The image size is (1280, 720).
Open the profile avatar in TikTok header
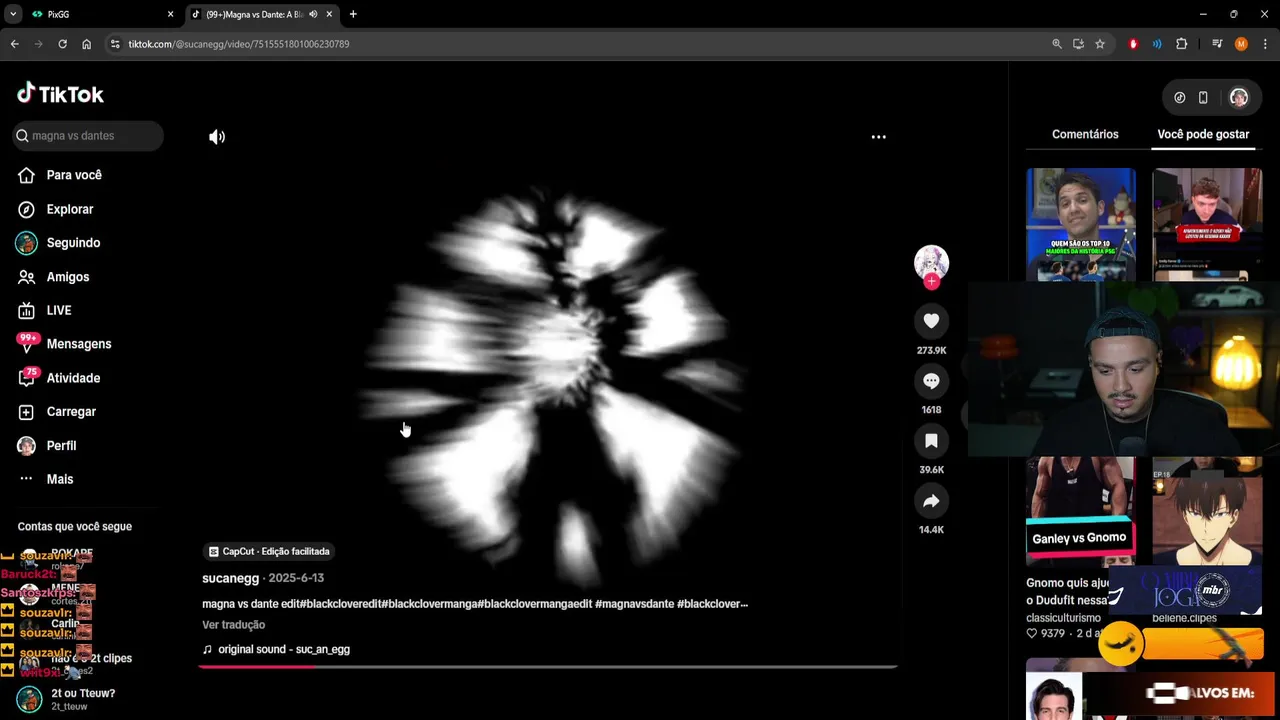point(1239,97)
